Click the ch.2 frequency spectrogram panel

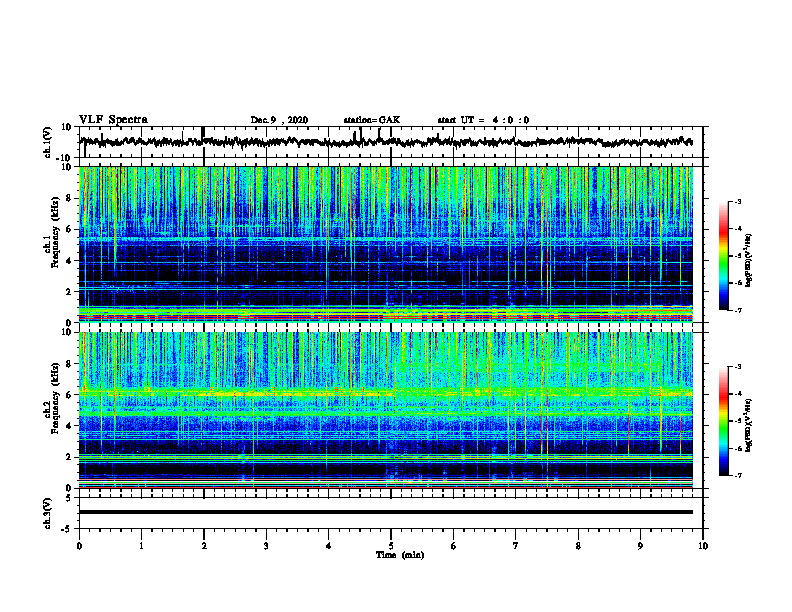[x=386, y=410]
